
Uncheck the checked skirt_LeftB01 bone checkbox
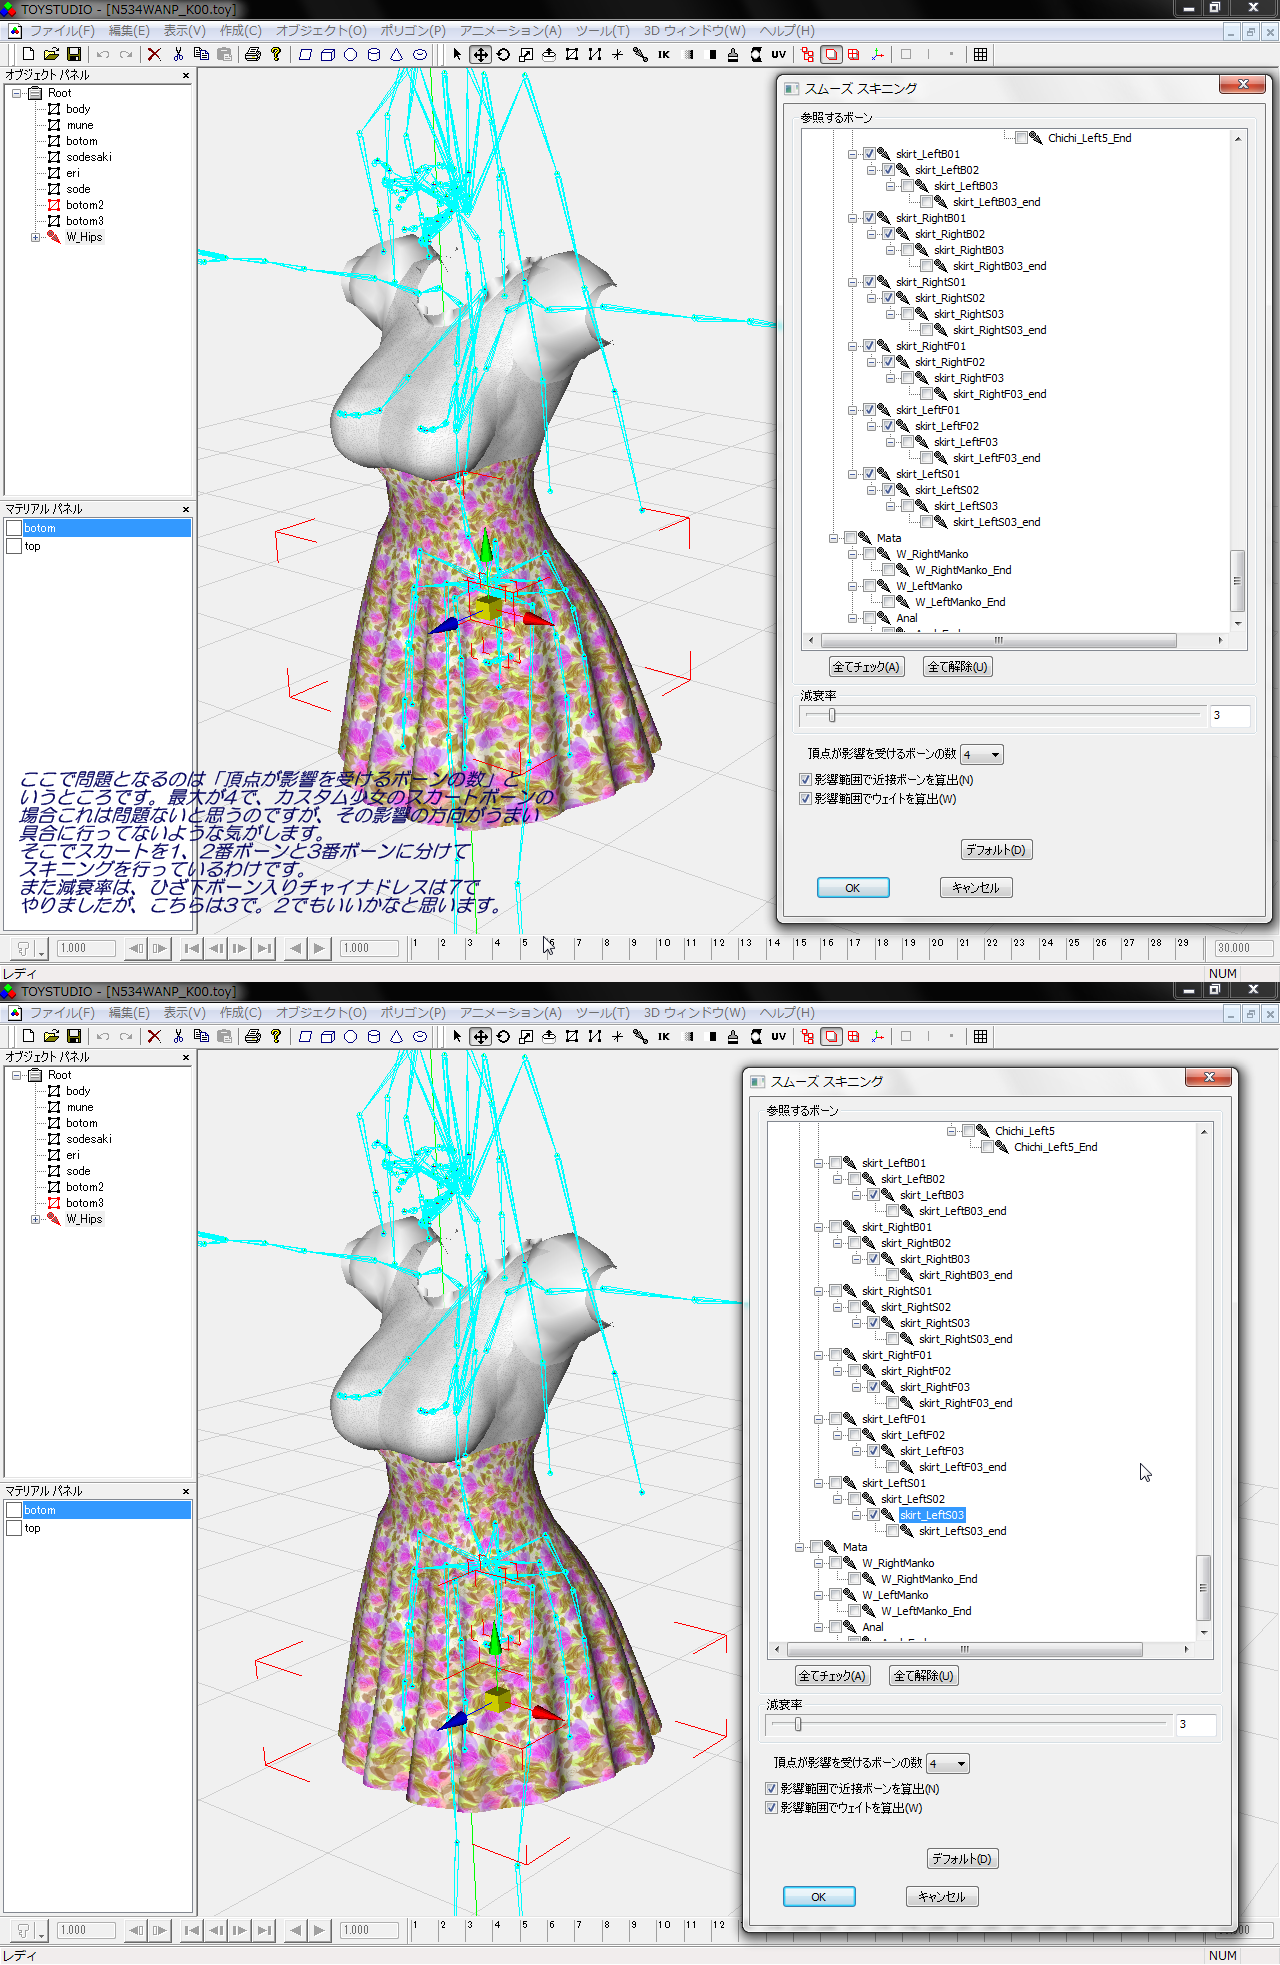point(869,154)
